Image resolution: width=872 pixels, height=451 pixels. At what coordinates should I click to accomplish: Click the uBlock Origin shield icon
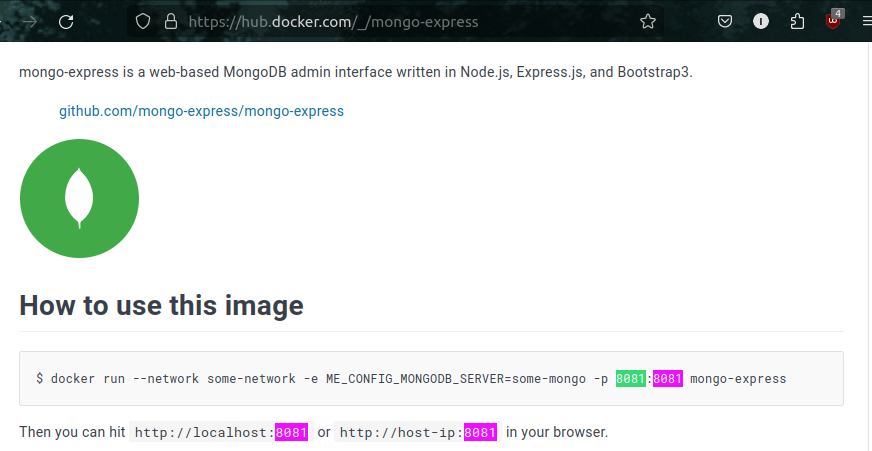833,21
